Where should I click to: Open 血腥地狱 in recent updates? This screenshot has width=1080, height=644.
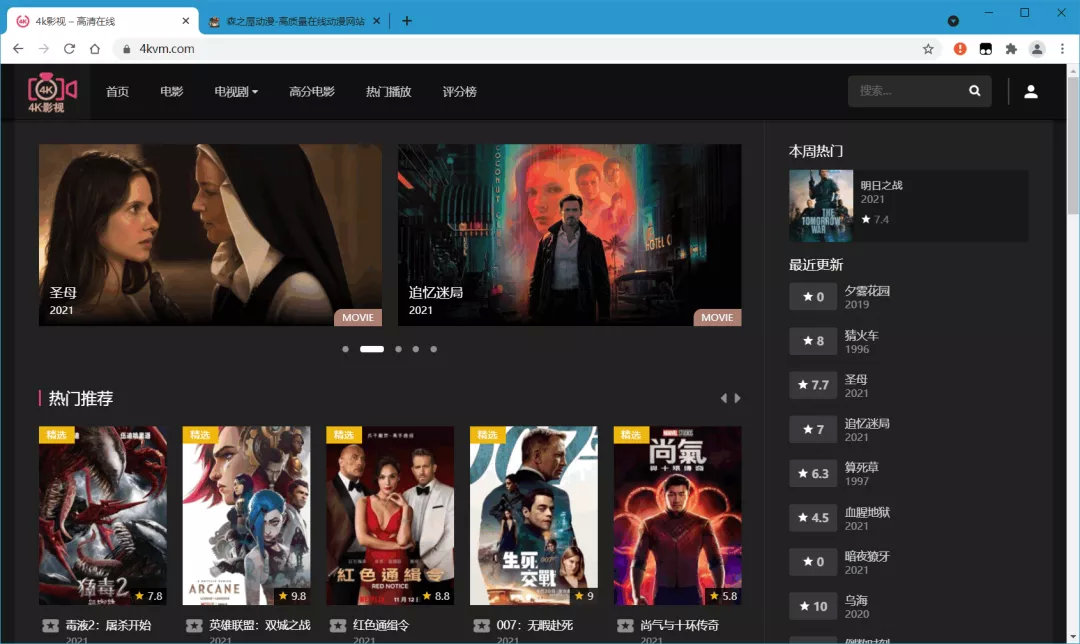tap(867, 512)
